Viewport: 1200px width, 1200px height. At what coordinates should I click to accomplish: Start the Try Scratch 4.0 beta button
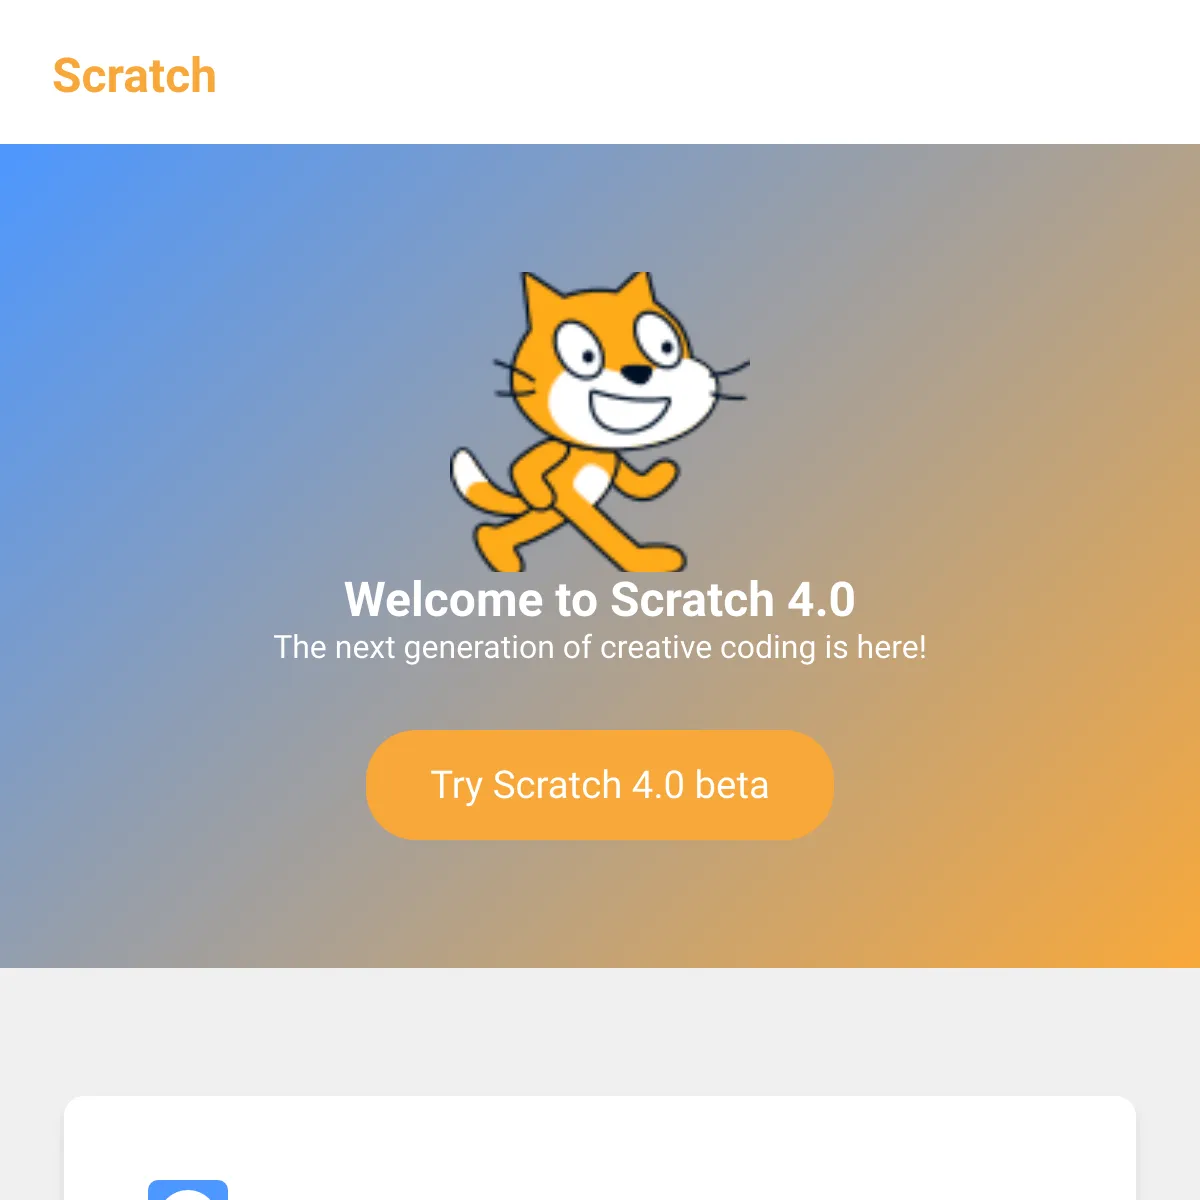[600, 785]
